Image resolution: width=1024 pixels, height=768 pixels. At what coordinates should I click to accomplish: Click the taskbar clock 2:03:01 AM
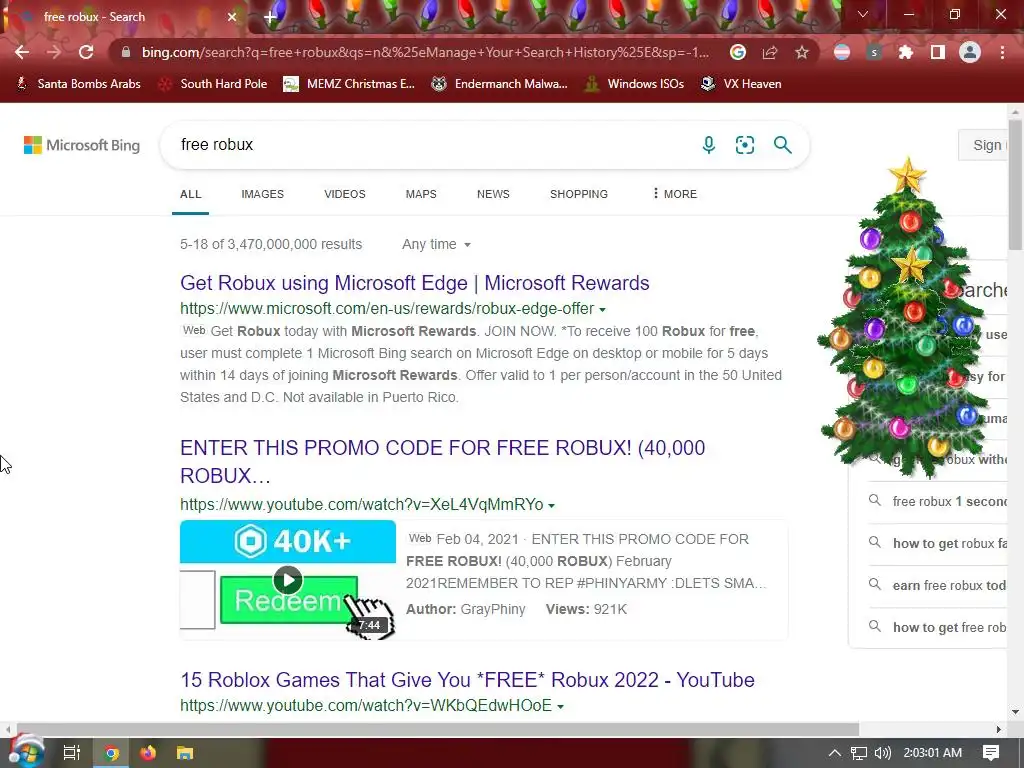933,753
